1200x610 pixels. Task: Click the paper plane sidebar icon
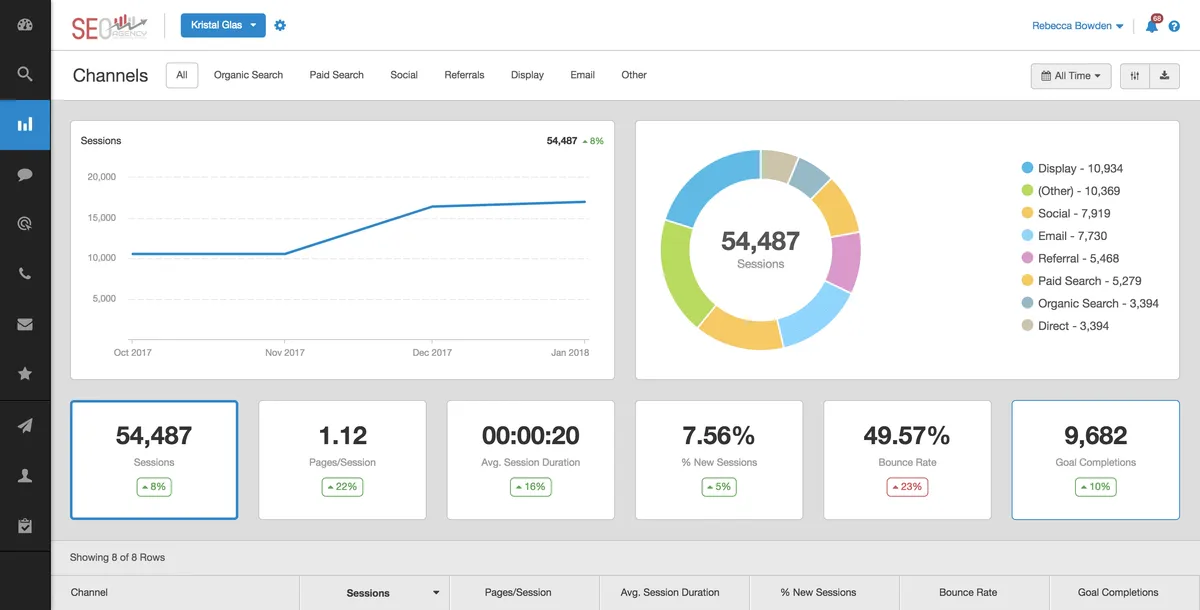pyautogui.click(x=25, y=426)
